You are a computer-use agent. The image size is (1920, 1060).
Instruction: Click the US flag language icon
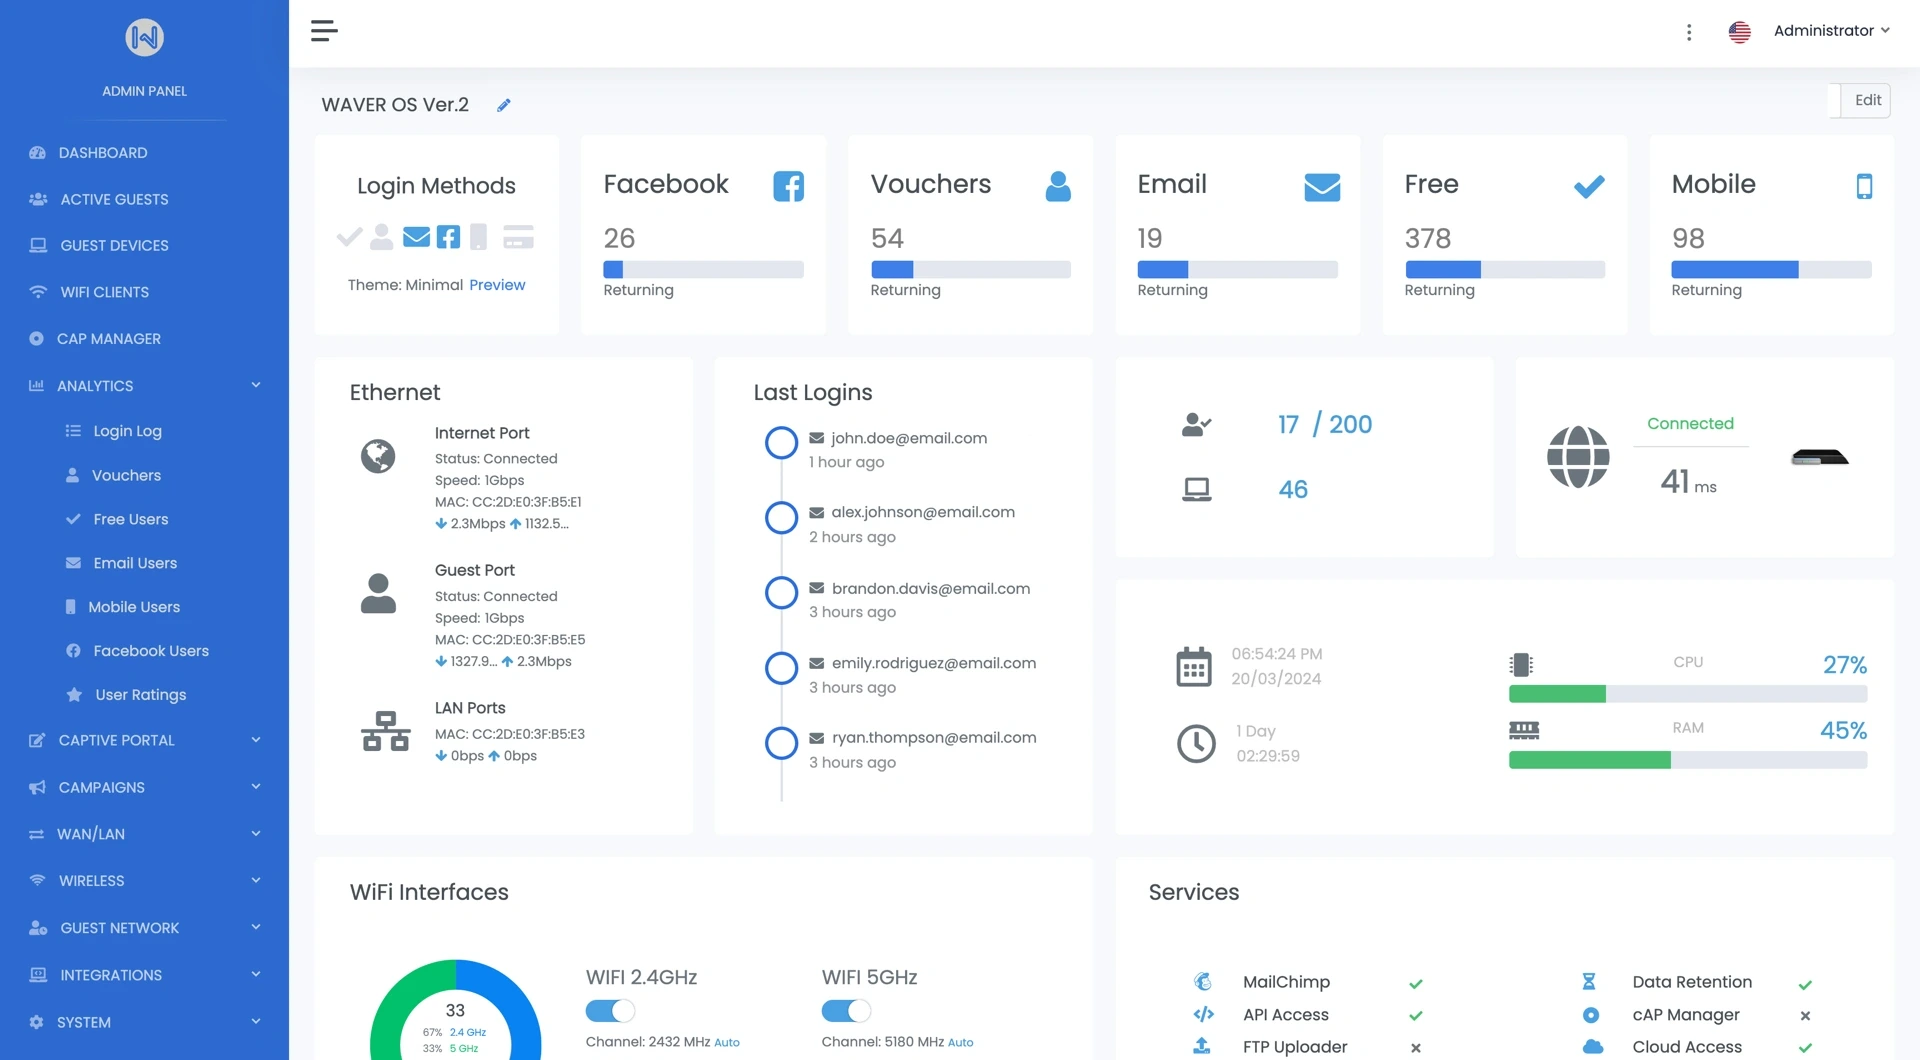point(1739,32)
